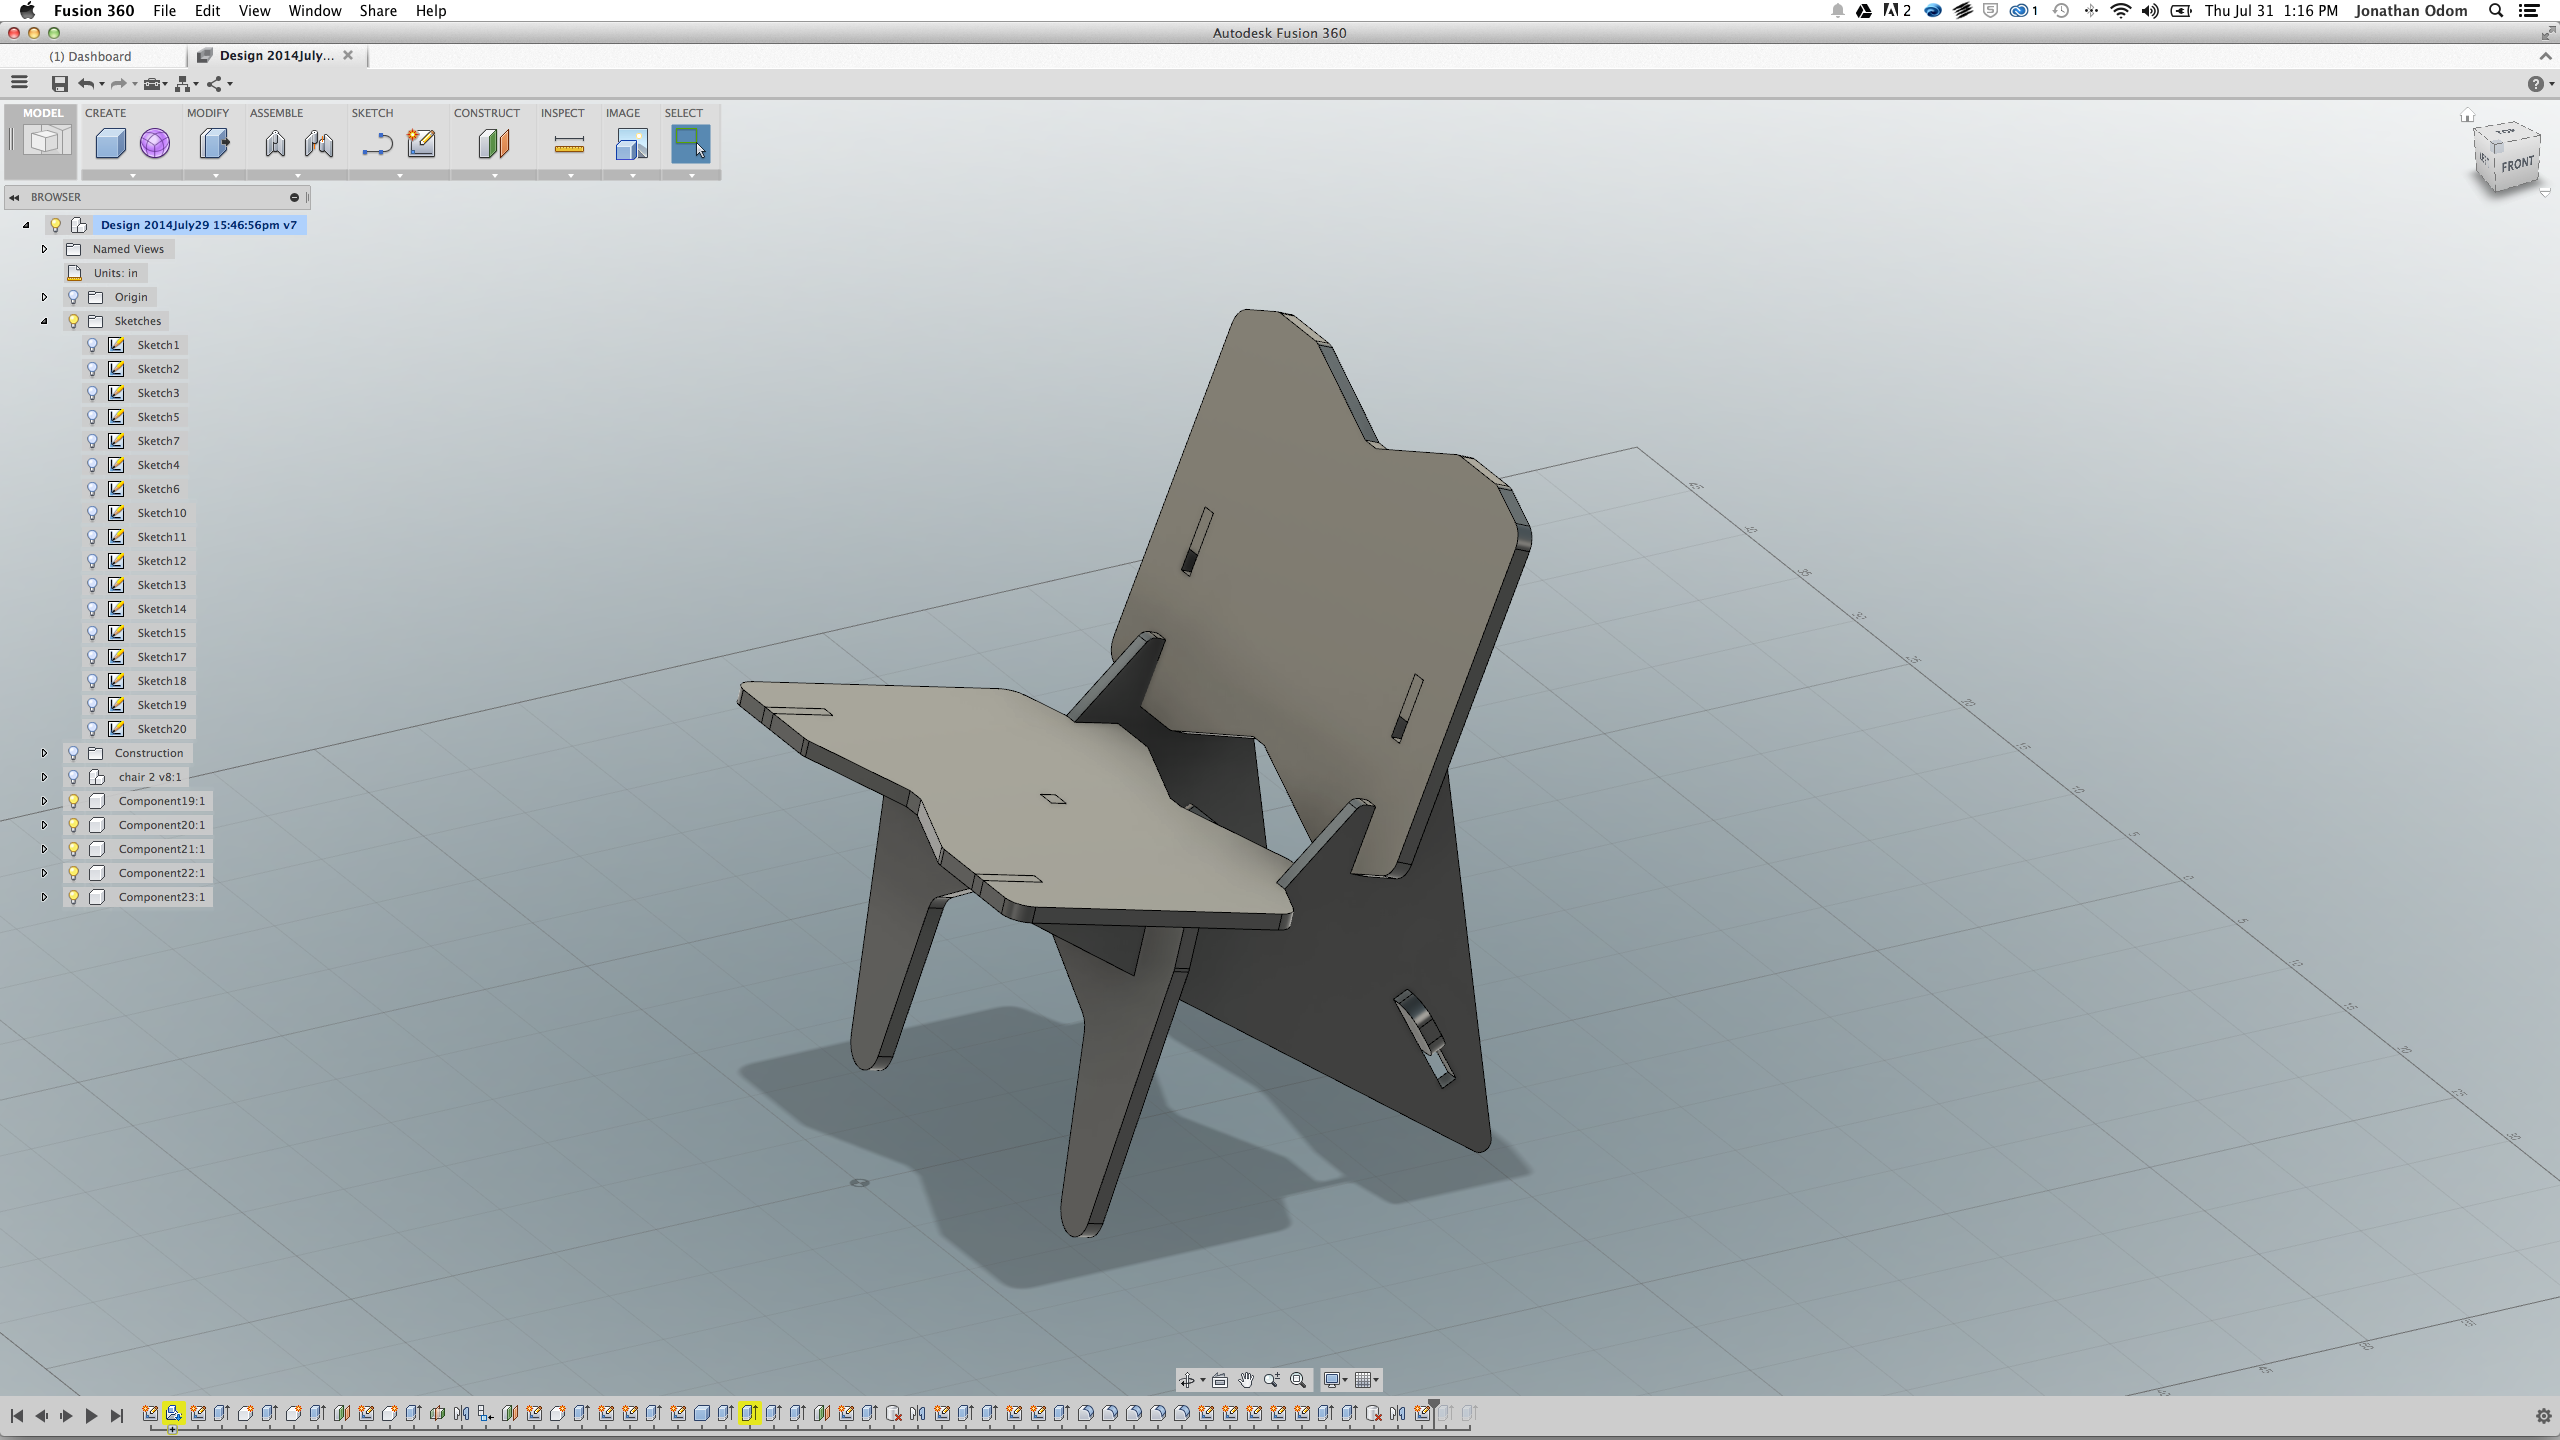
Task: Click the Modify Press Pull icon
Action: (214, 144)
